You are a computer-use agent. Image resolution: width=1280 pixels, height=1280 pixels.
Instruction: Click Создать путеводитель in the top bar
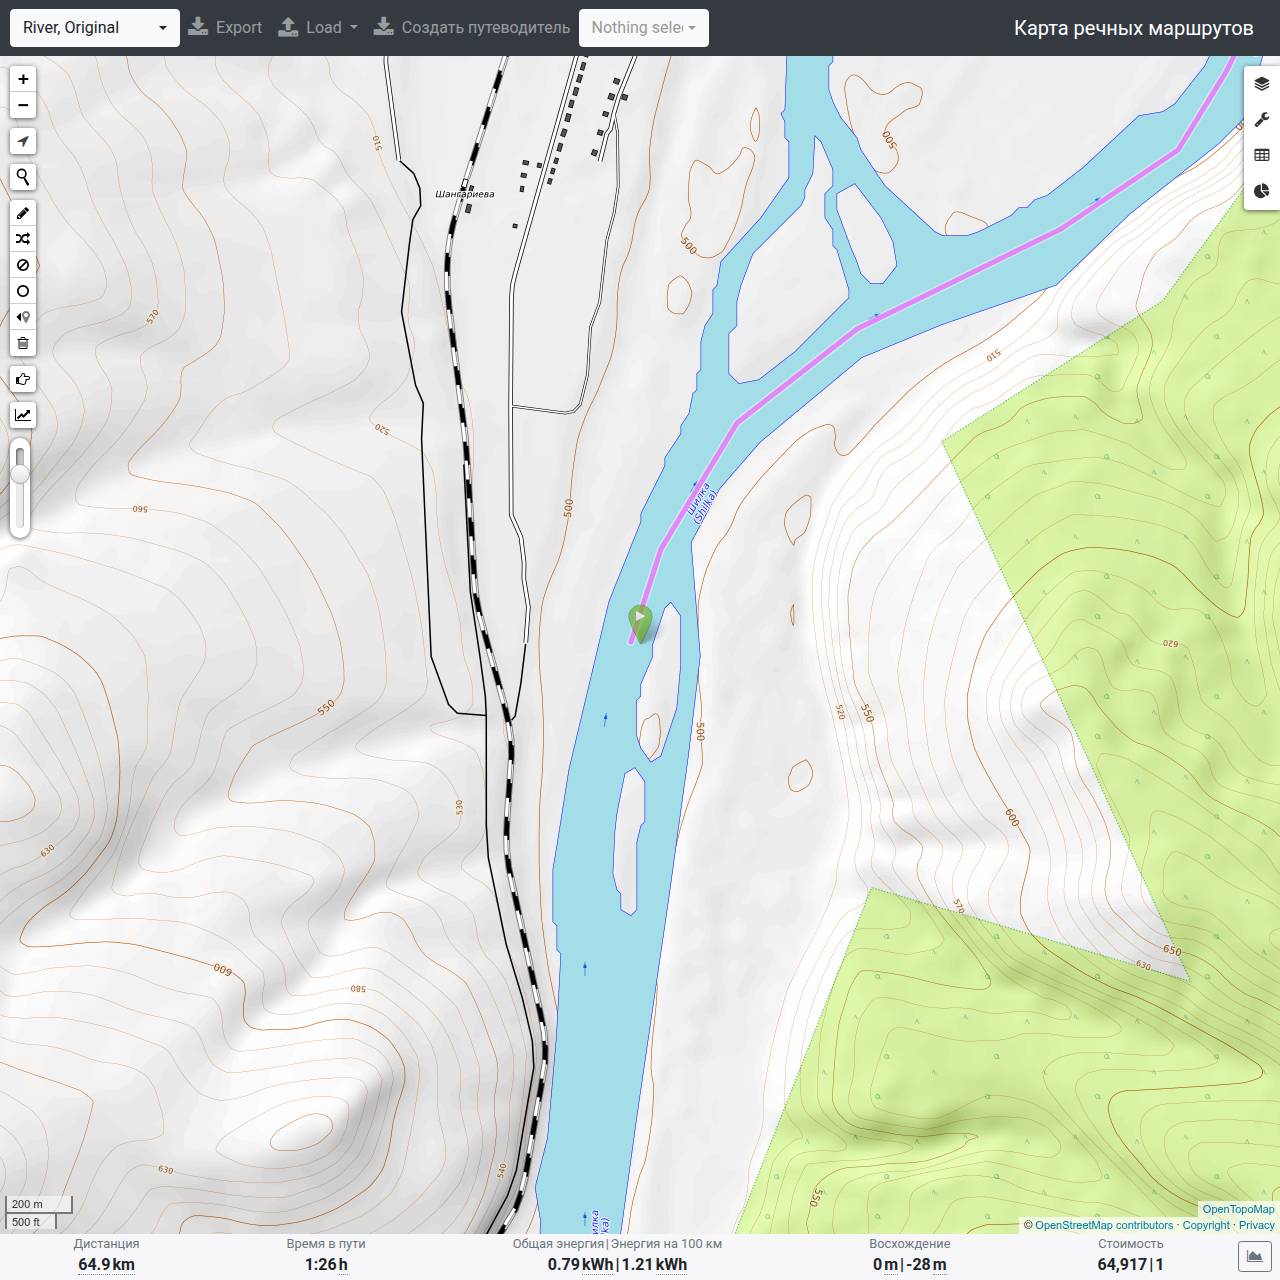click(x=472, y=28)
